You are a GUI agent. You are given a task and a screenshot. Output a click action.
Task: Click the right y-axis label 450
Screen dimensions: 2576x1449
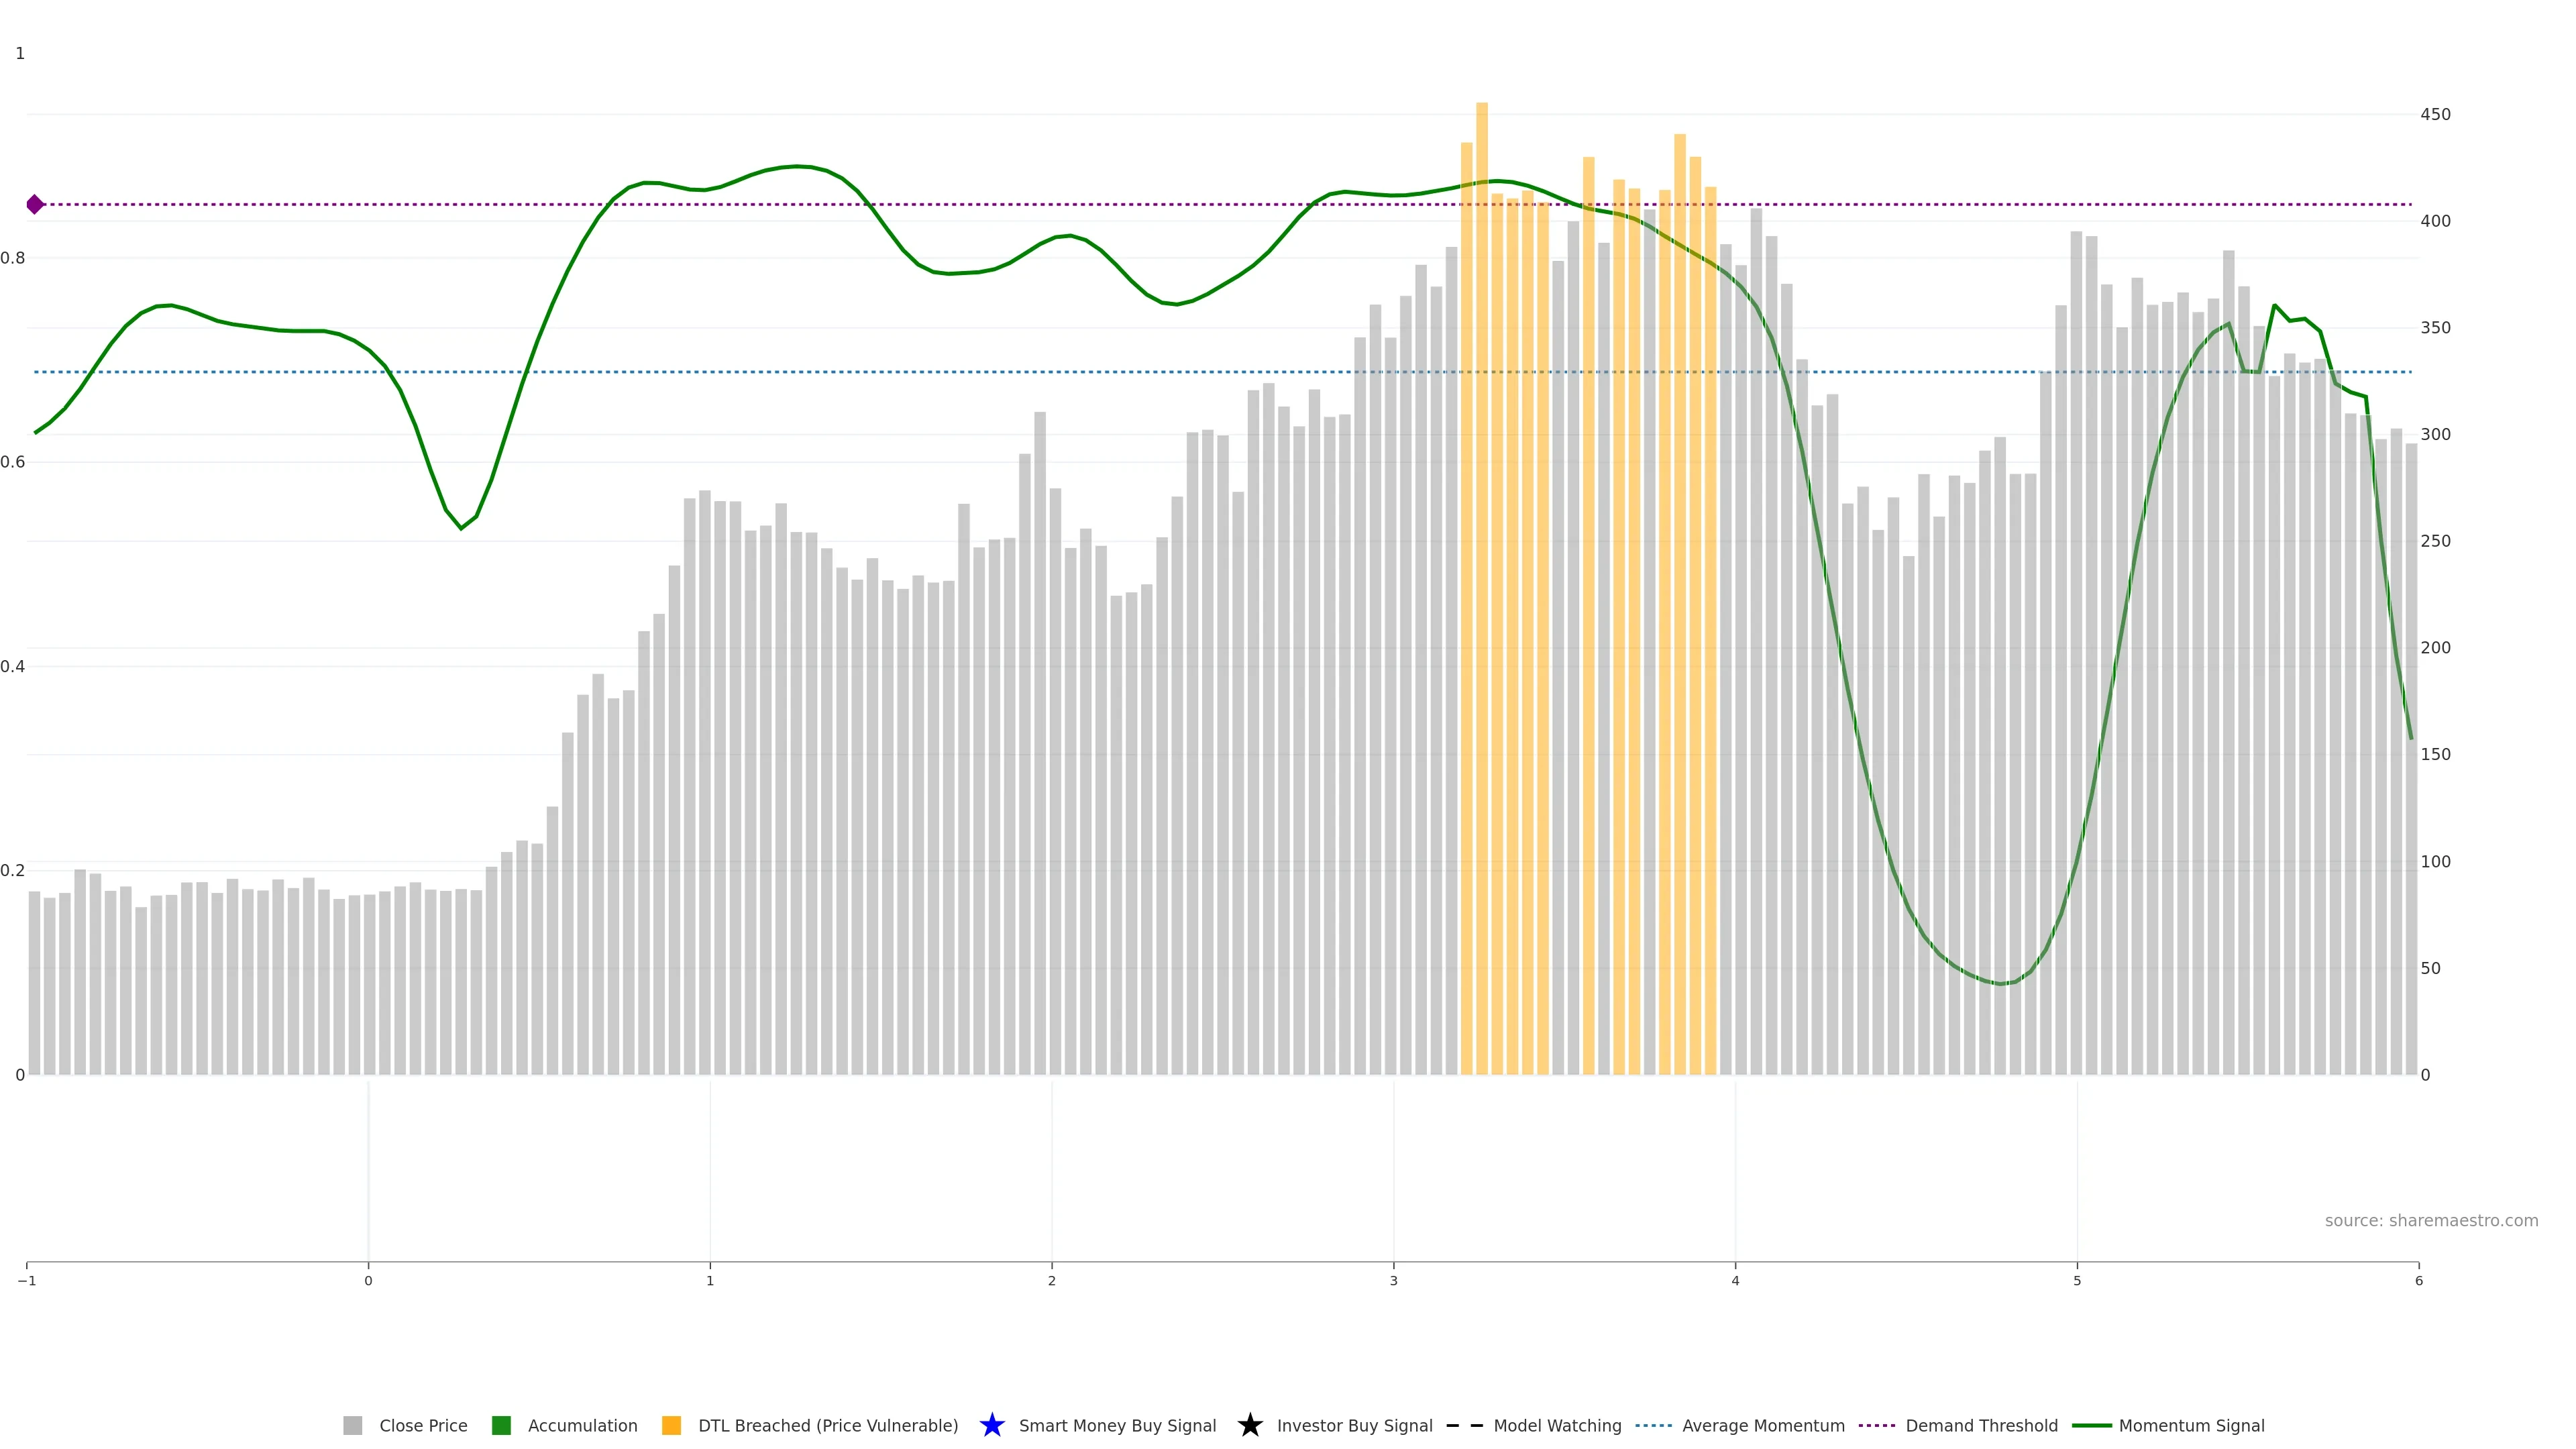(2435, 114)
